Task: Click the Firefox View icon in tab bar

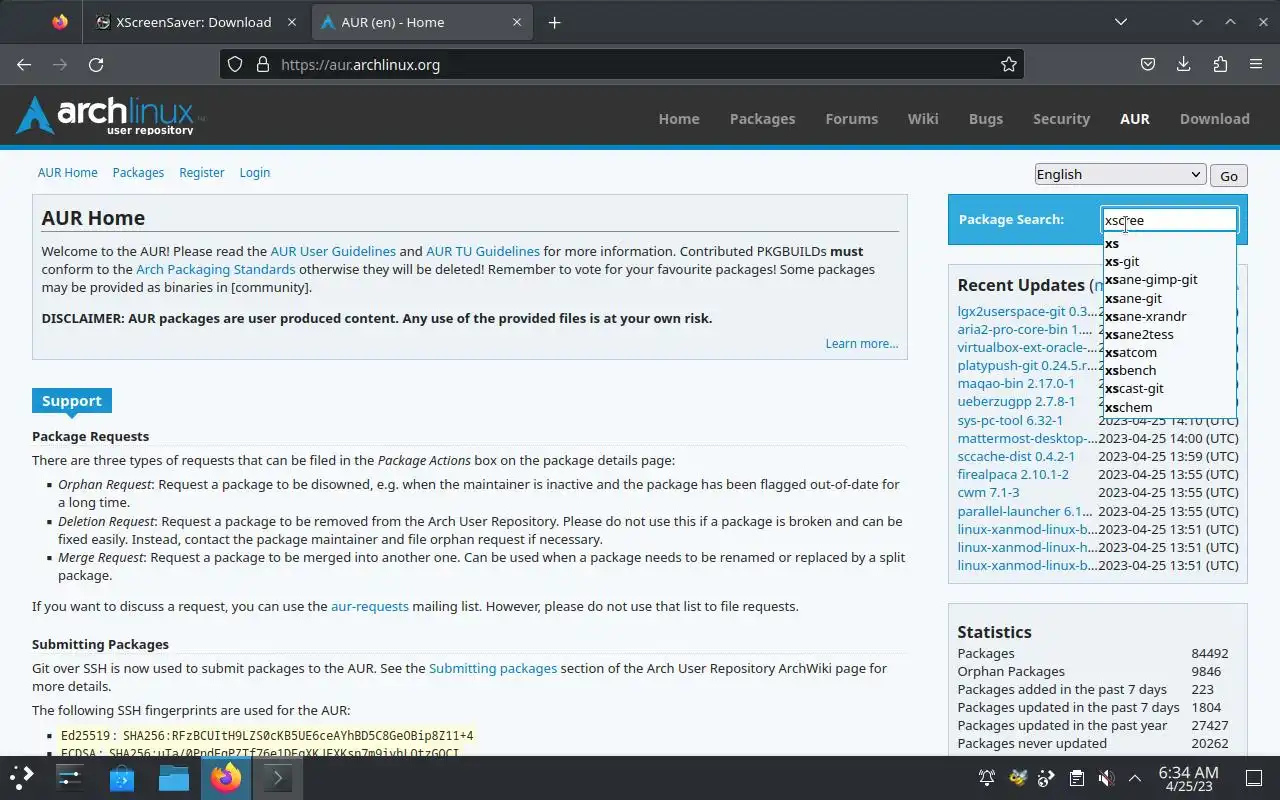Action: click(60, 22)
